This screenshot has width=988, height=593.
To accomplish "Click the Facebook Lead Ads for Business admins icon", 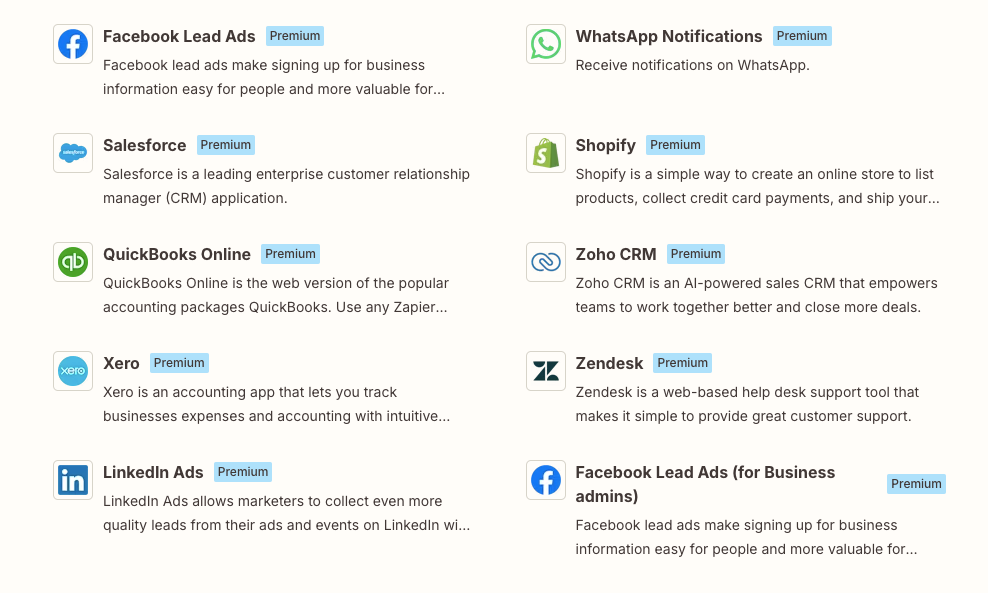I will 546,480.
